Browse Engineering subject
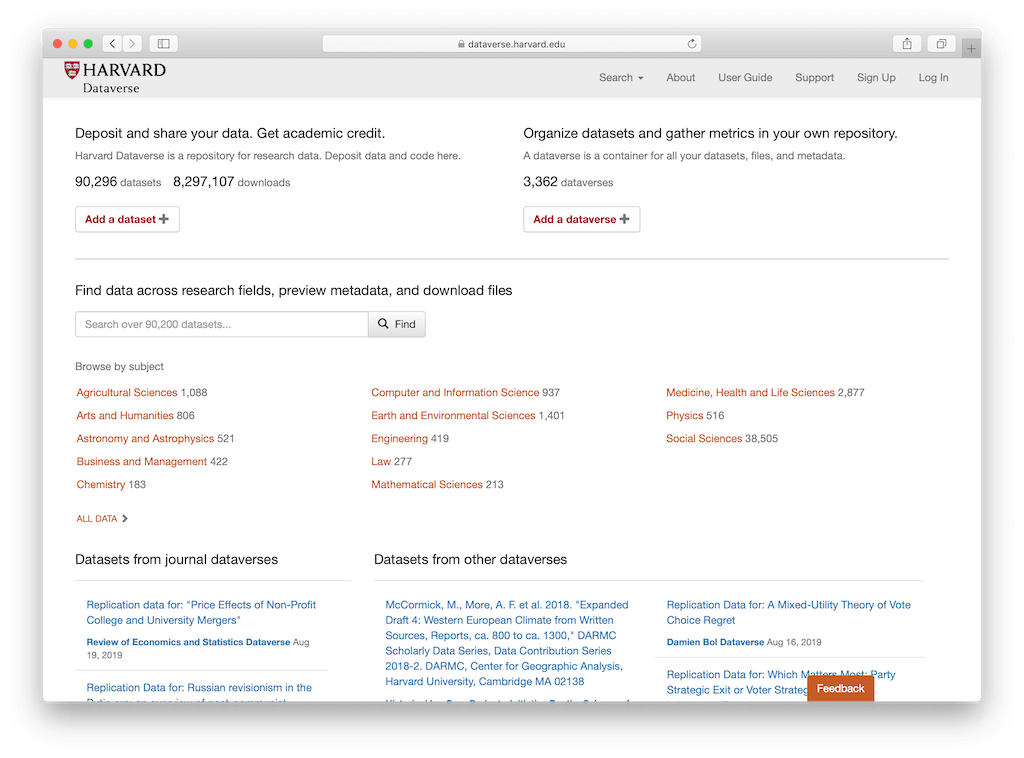This screenshot has height=758, width=1024. (x=400, y=439)
